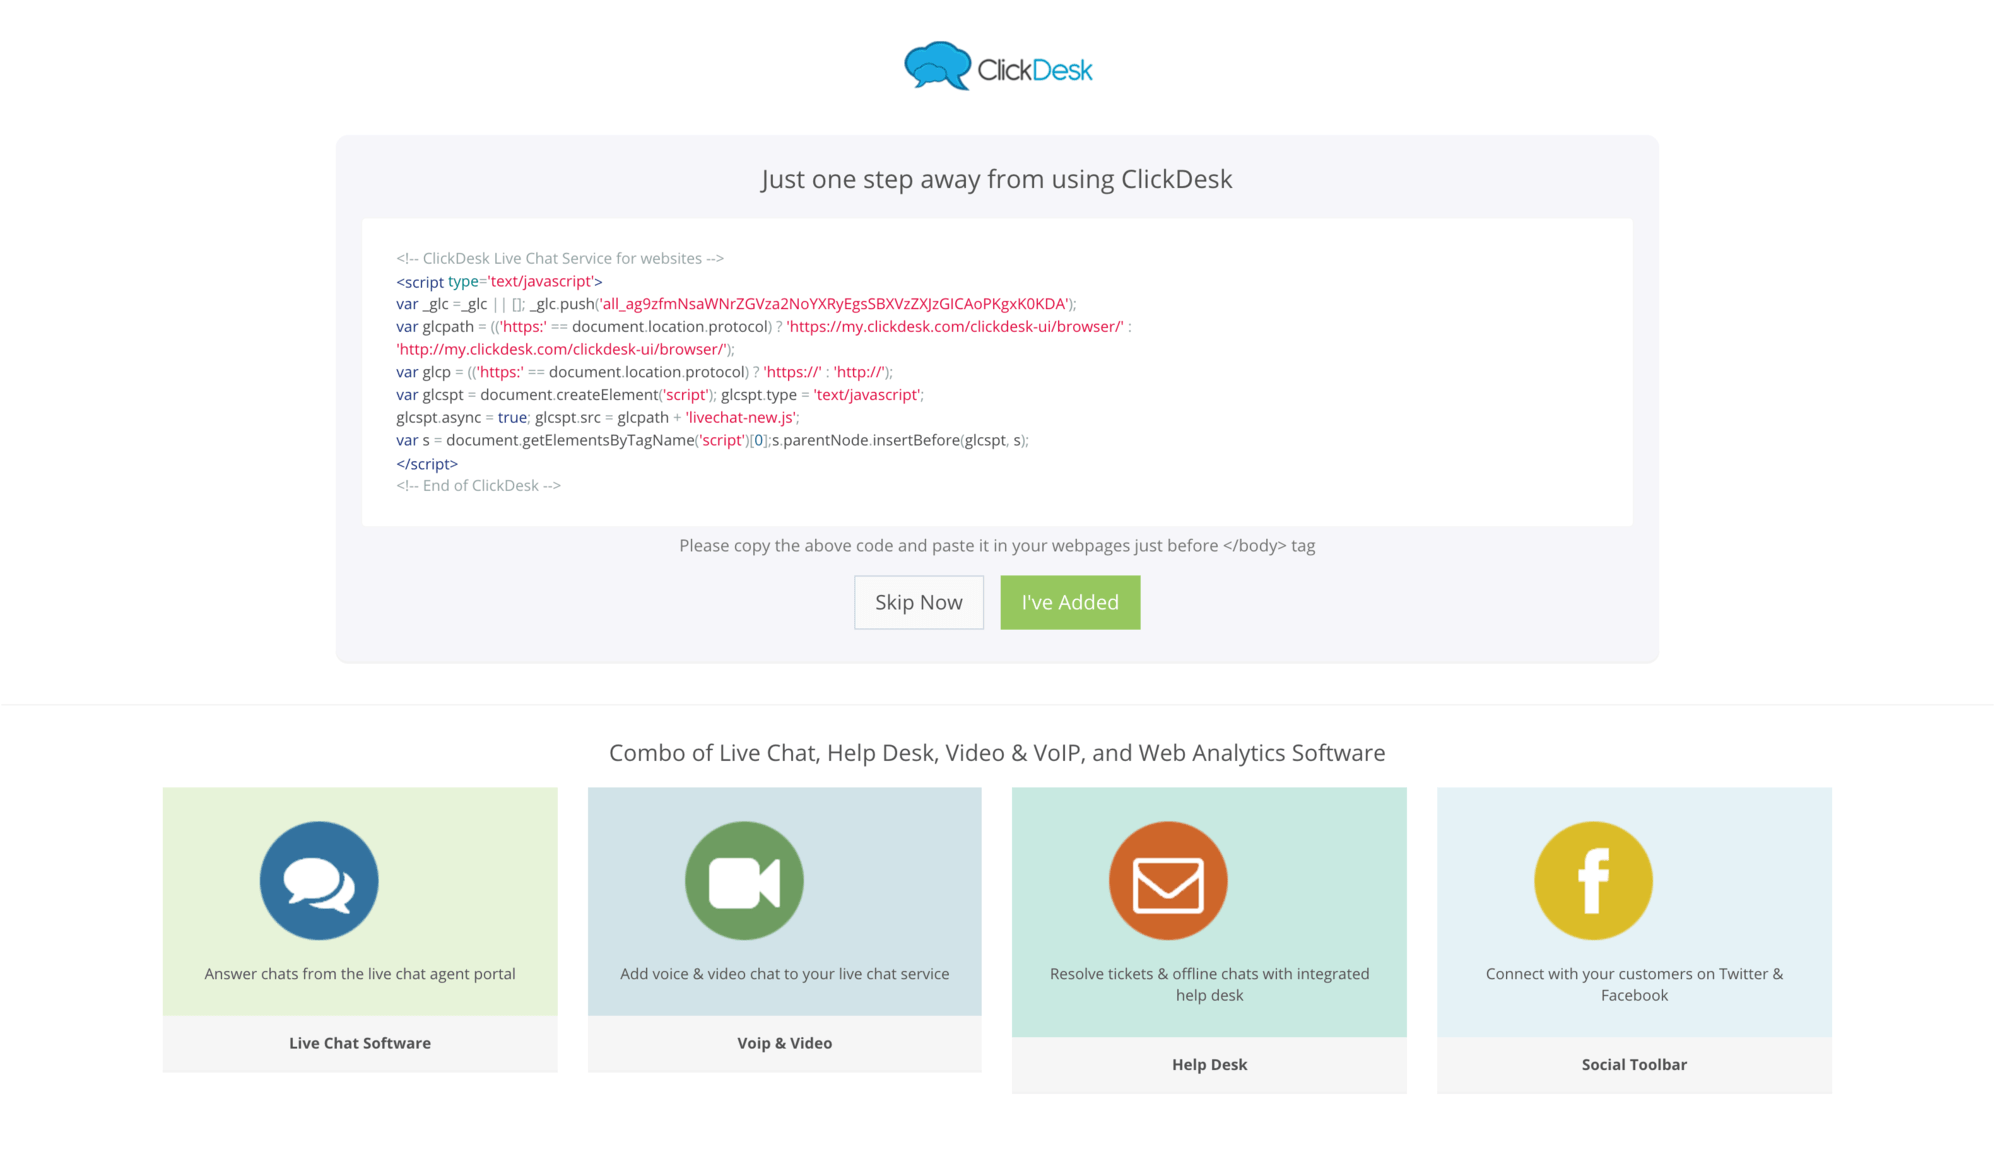Click the yellow Facebook icon

point(1593,881)
